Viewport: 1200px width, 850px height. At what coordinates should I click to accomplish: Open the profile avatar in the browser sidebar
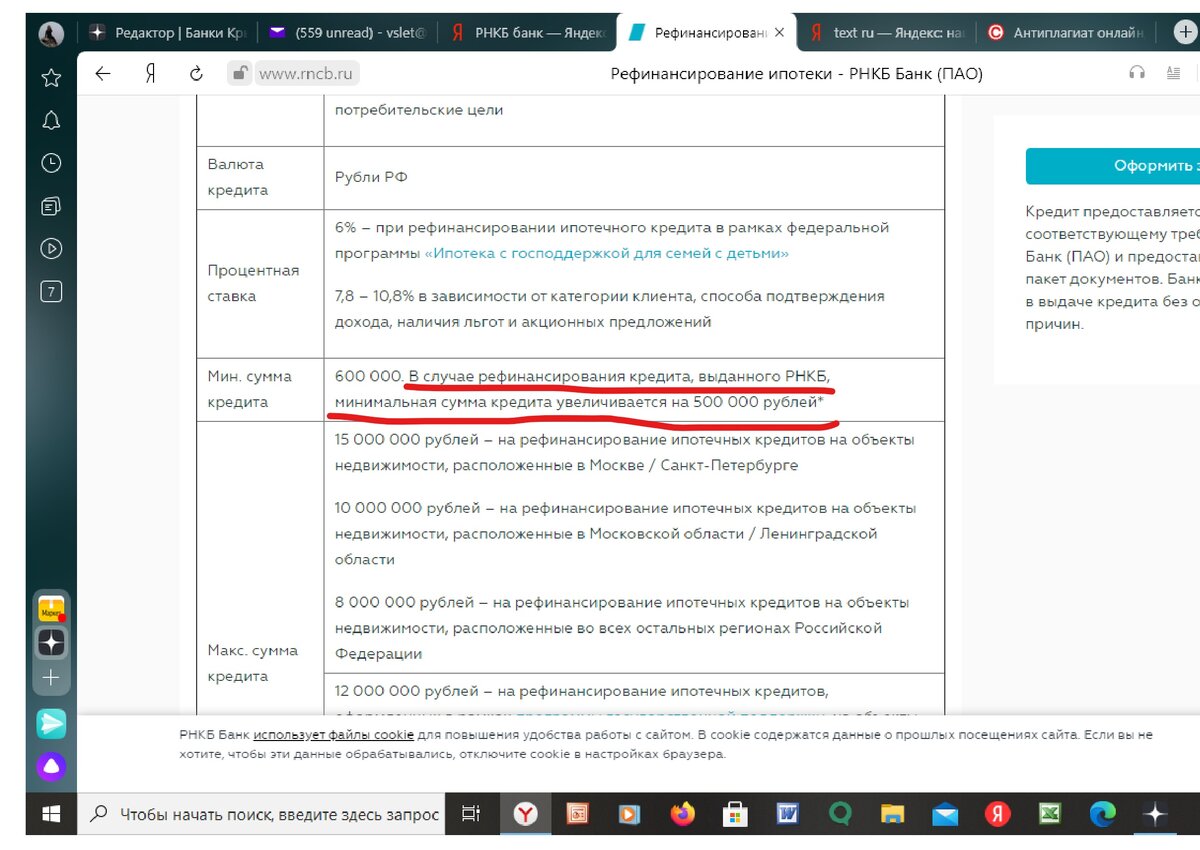[x=51, y=34]
